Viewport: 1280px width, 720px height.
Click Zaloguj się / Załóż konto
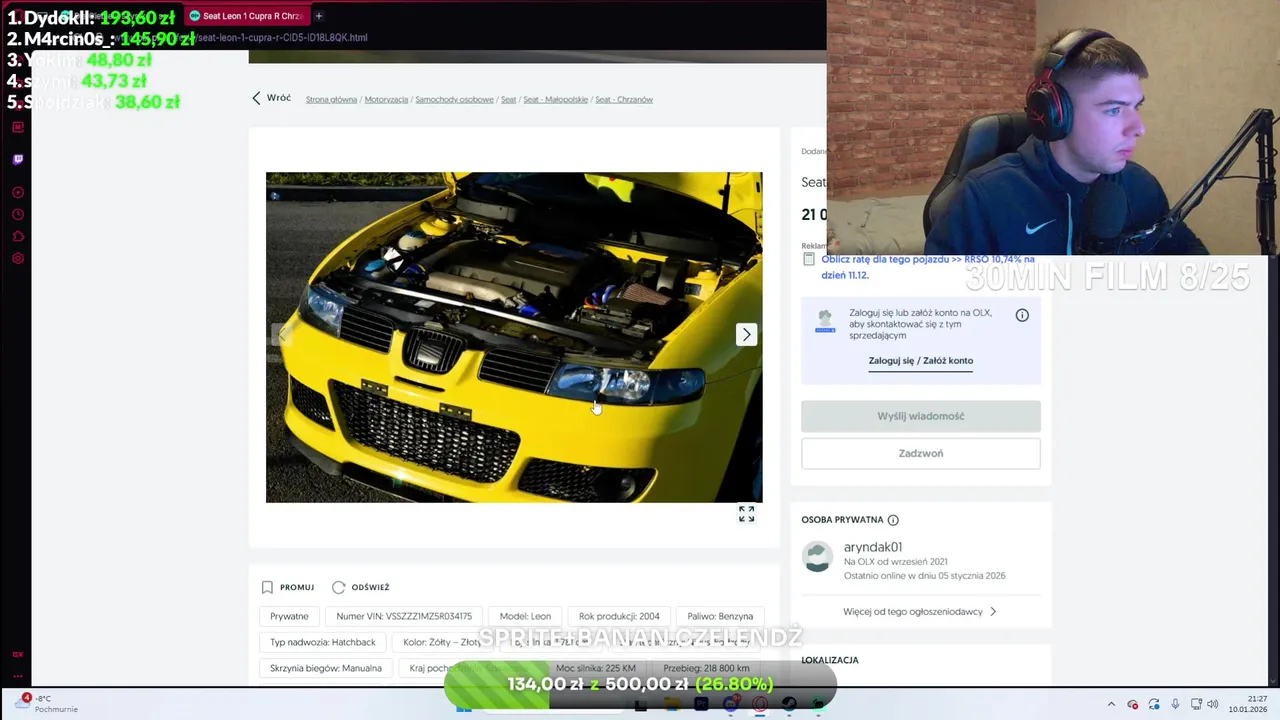click(x=920, y=361)
